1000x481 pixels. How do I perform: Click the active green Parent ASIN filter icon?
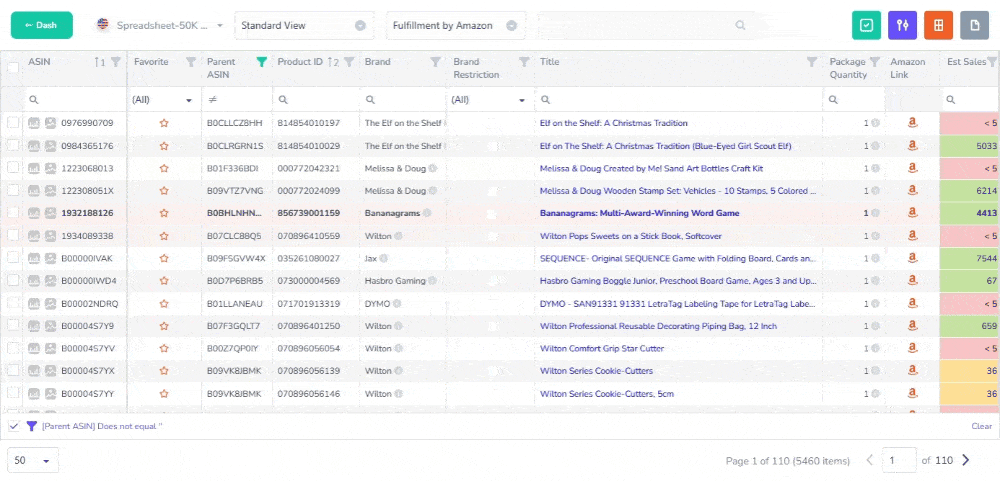point(261,62)
